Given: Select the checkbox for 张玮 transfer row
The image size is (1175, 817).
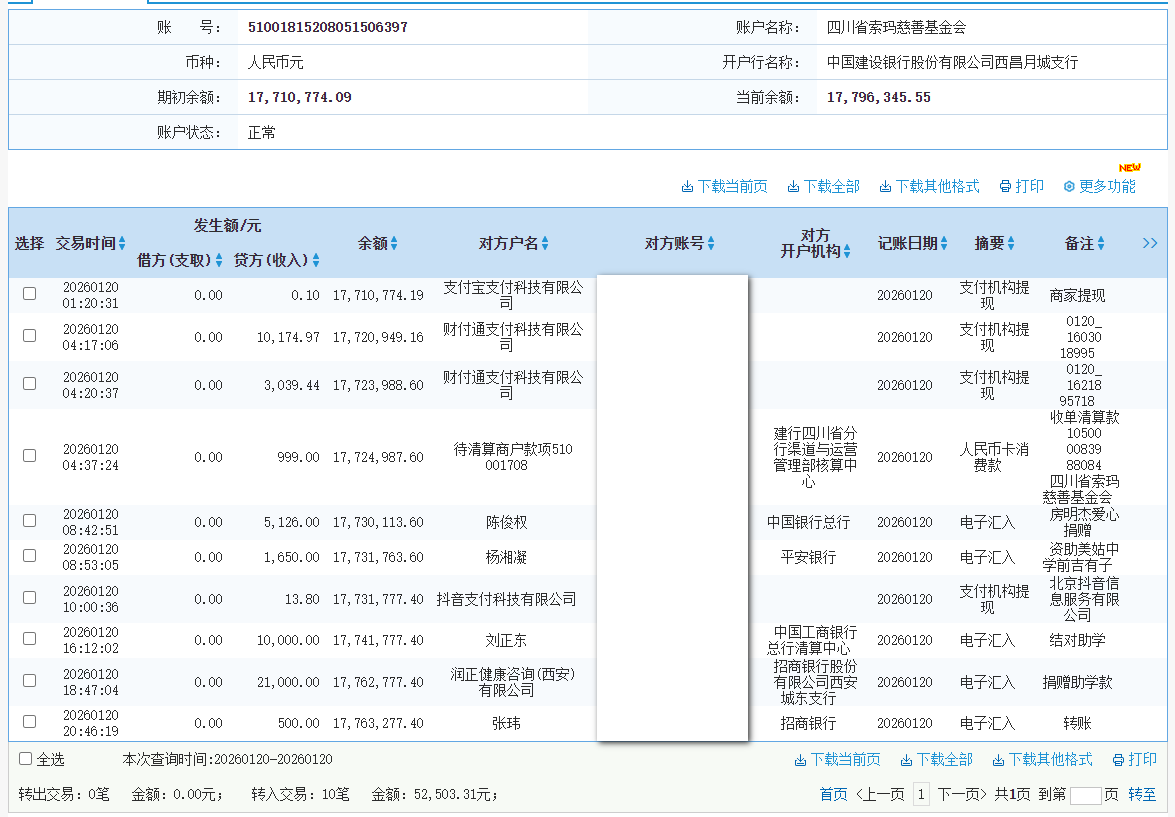Looking at the screenshot, I should click(x=29, y=722).
